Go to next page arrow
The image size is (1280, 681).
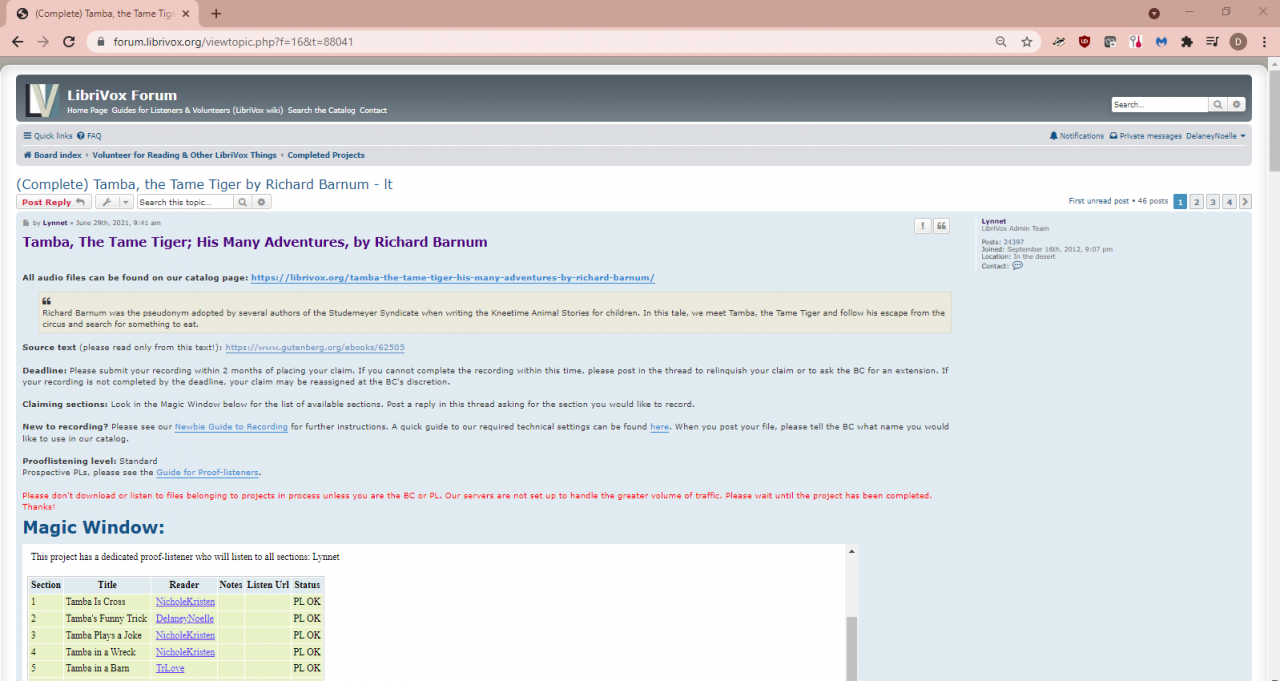[x=1245, y=201]
